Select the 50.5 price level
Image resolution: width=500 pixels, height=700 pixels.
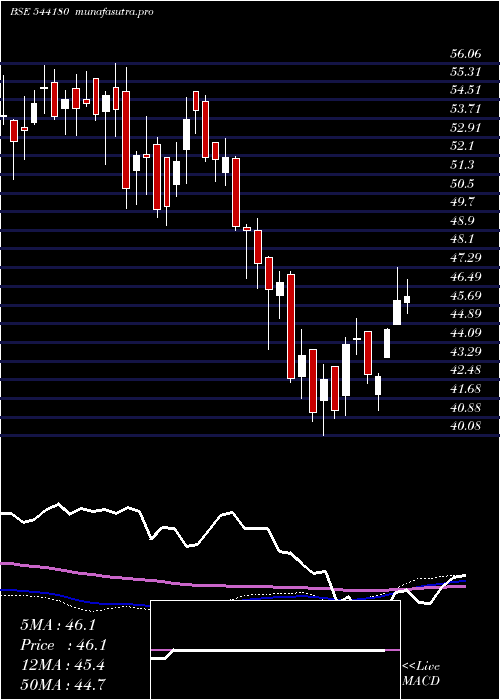point(462,183)
